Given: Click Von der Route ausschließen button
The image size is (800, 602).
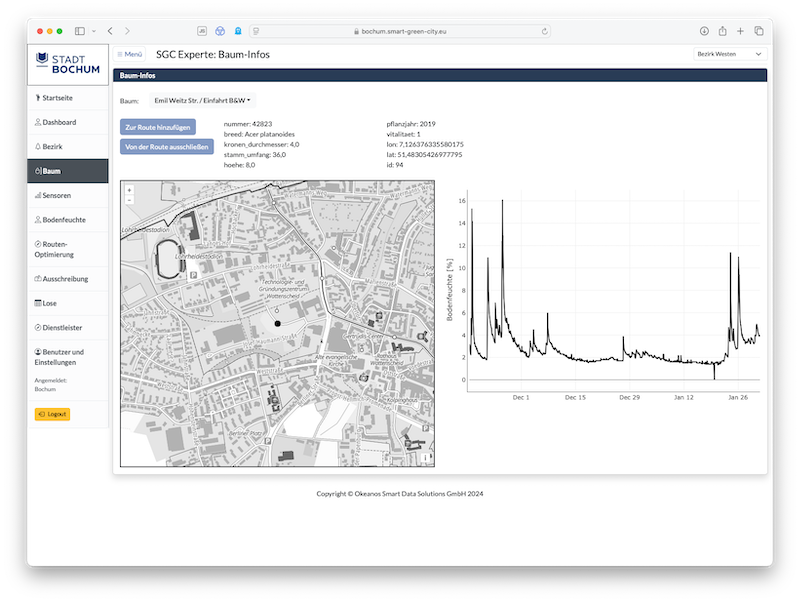Looking at the screenshot, I should point(167,146).
